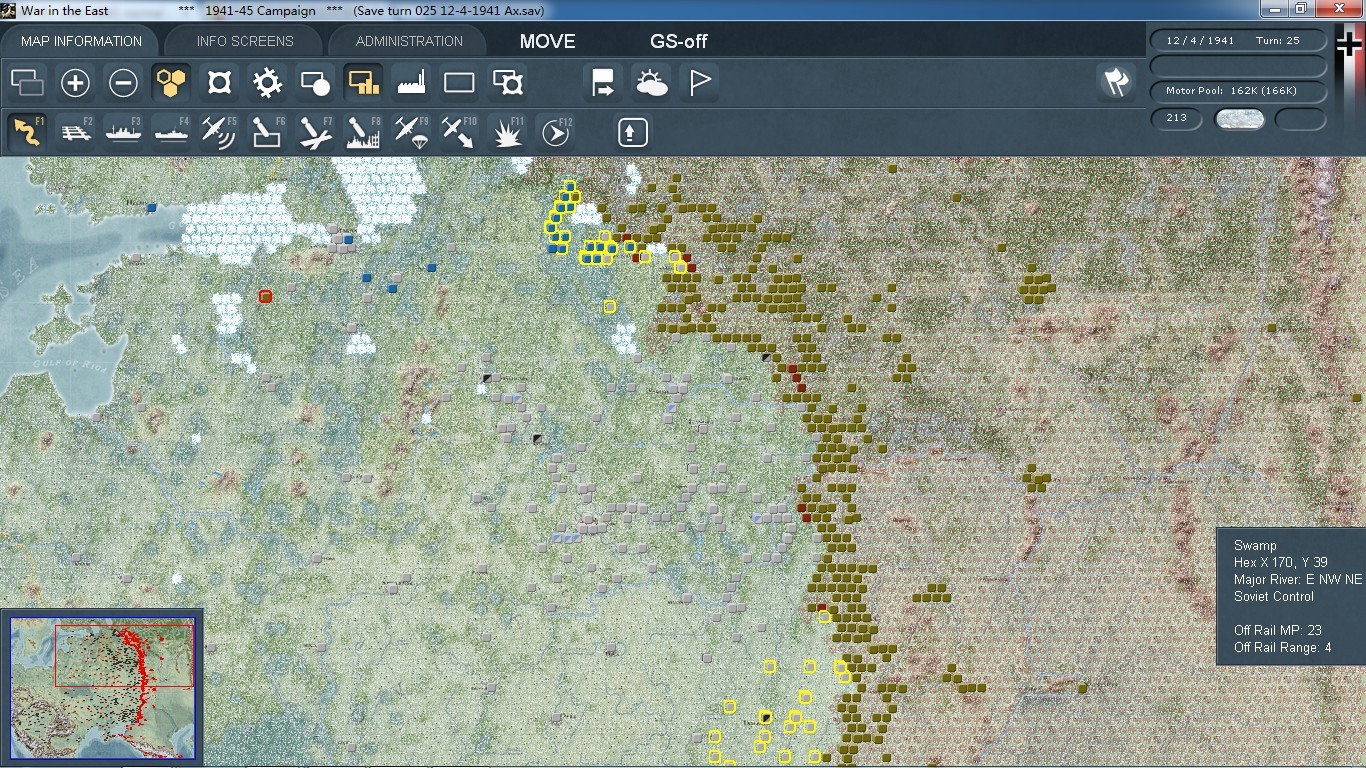Toggle the highlighted yellow screen-and-bars icon
Screen dimensions: 1366x768
(x=363, y=82)
